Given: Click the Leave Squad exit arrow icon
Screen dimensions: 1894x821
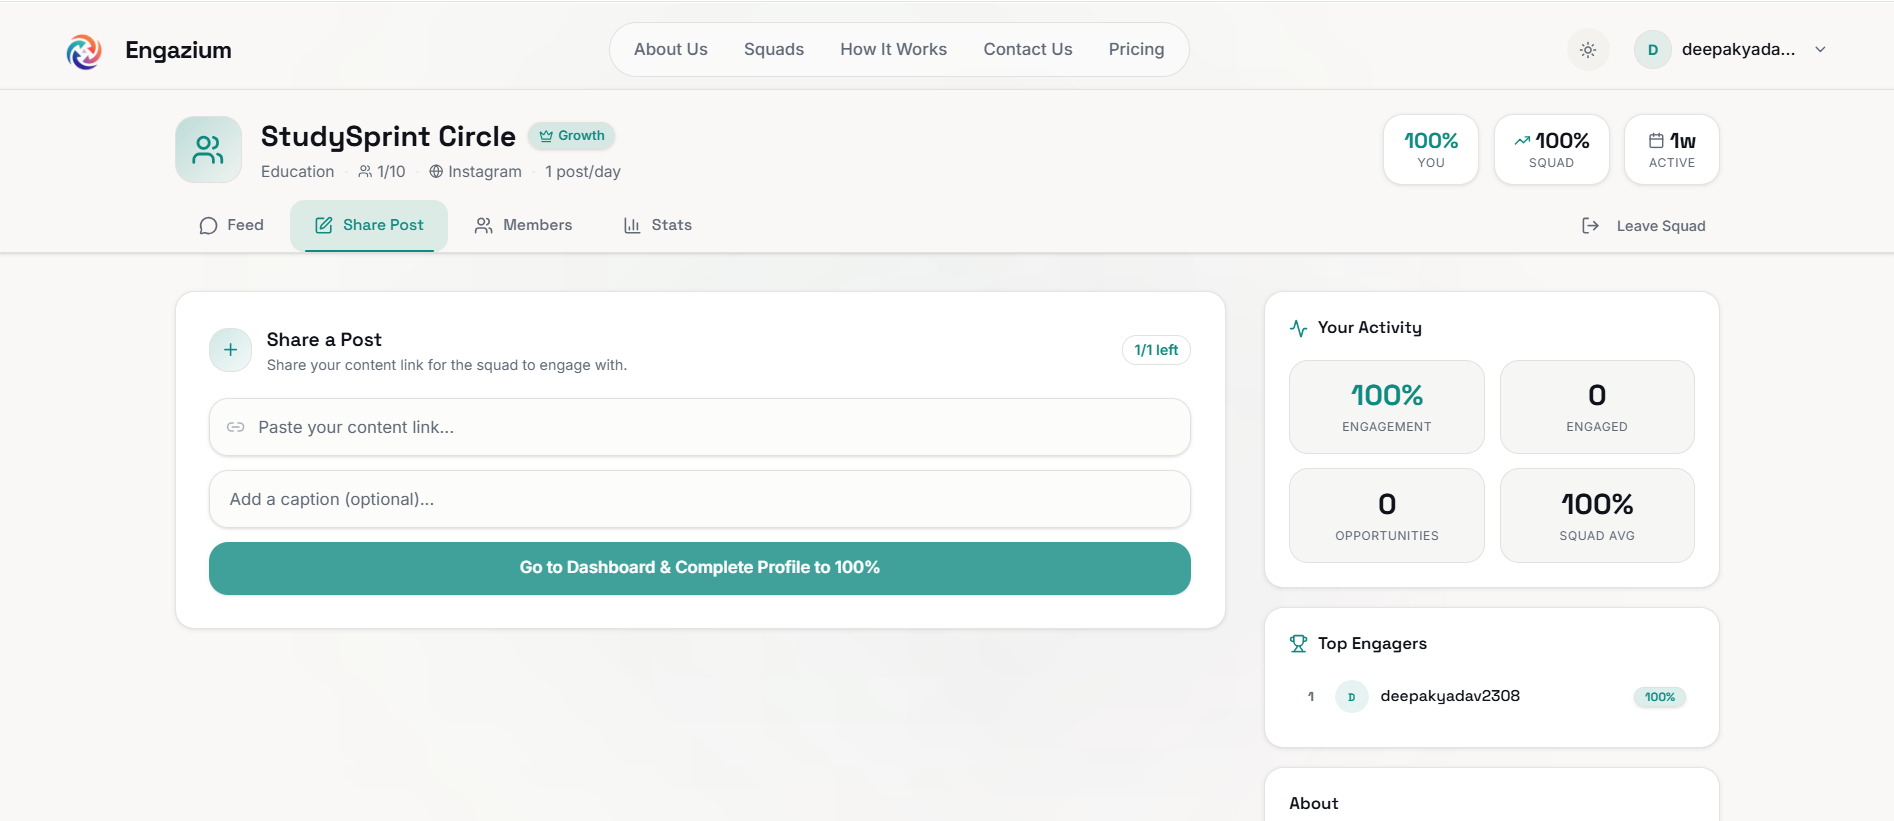Looking at the screenshot, I should pos(1590,226).
